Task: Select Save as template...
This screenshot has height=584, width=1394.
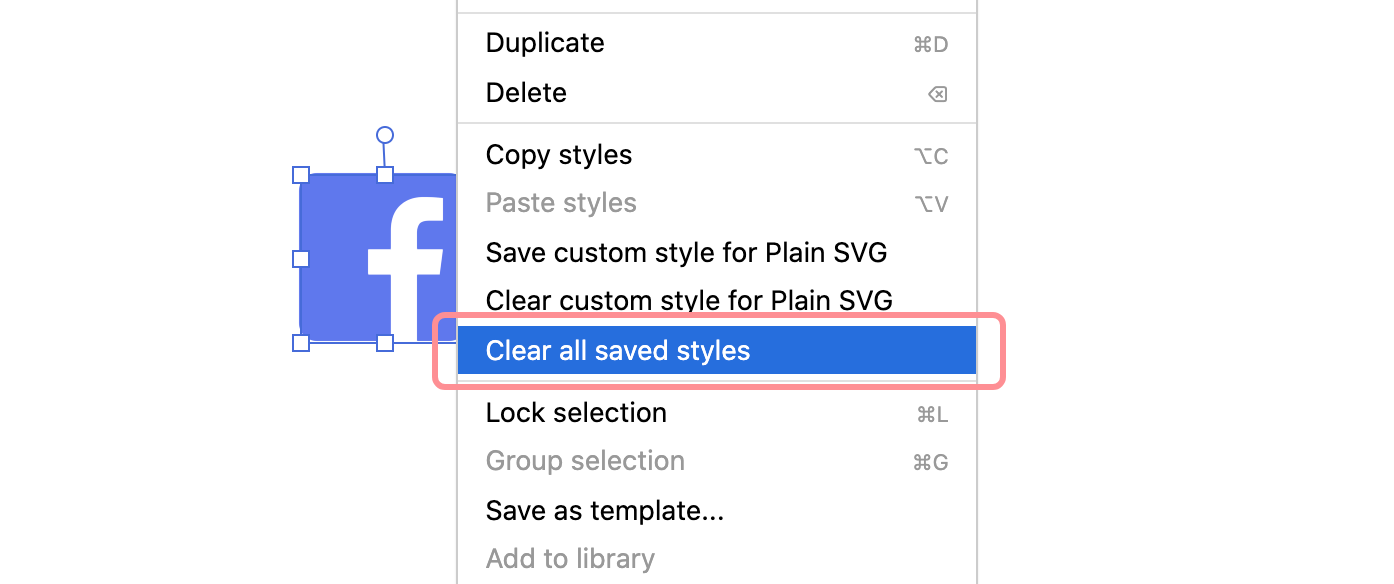Action: [x=604, y=510]
